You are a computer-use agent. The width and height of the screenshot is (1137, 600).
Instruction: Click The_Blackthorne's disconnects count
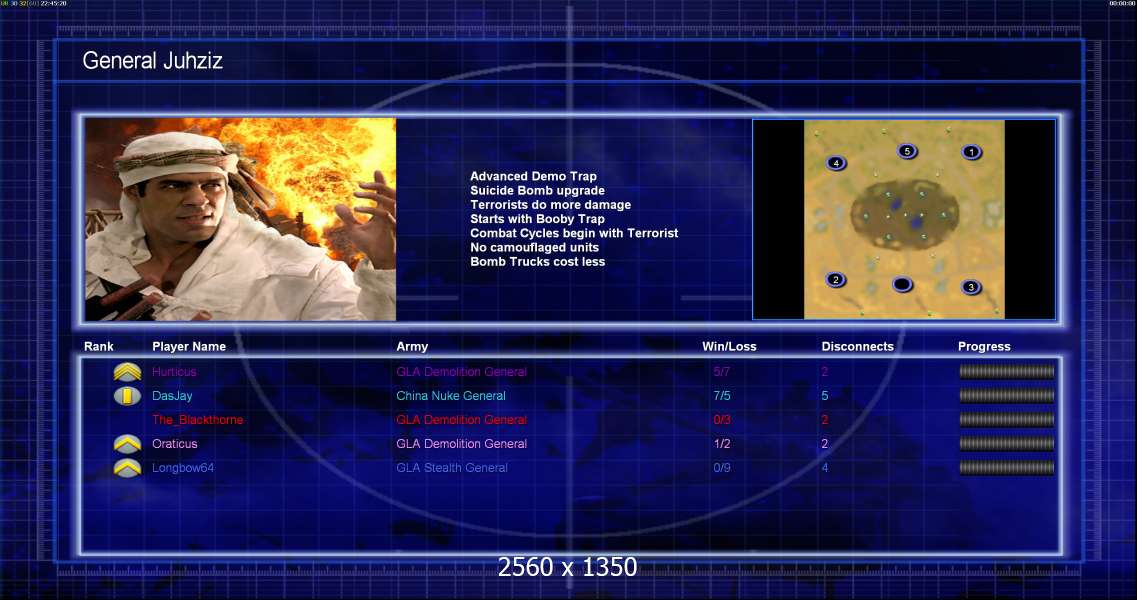[x=824, y=420]
